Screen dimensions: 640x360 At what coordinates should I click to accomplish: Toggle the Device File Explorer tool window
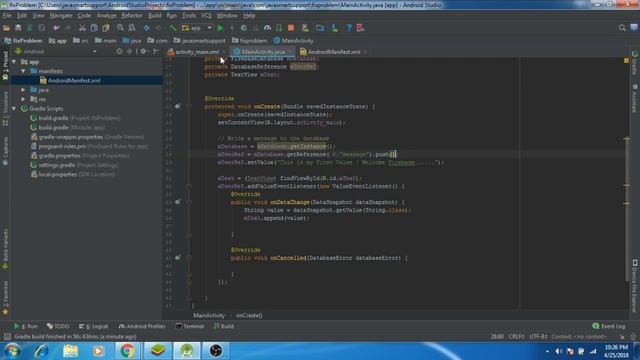[x=635, y=286]
